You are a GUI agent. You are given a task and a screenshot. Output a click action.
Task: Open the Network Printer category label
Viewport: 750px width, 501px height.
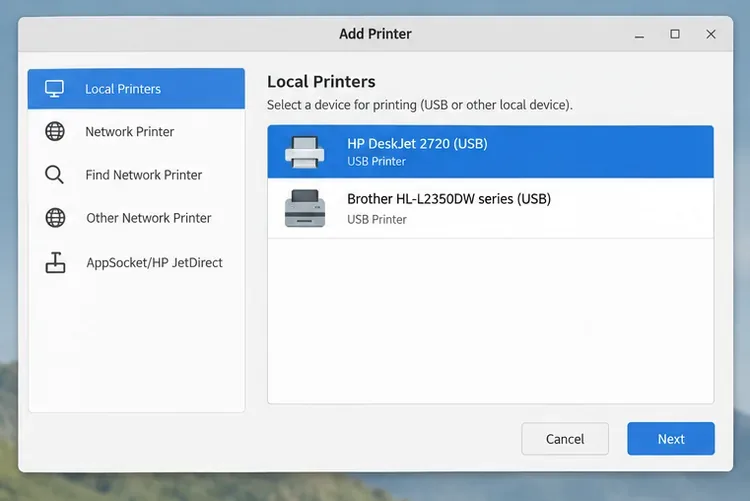pos(130,132)
